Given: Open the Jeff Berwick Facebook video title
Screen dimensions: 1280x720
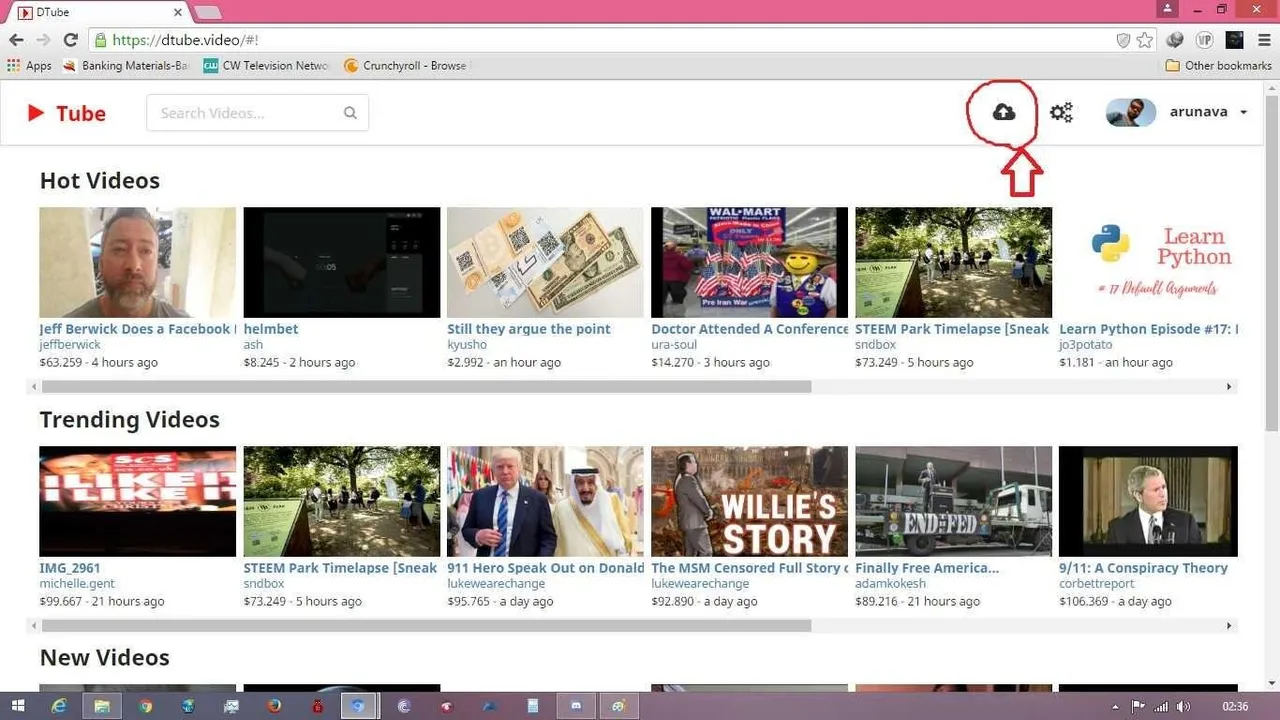Looking at the screenshot, I should 138,329.
